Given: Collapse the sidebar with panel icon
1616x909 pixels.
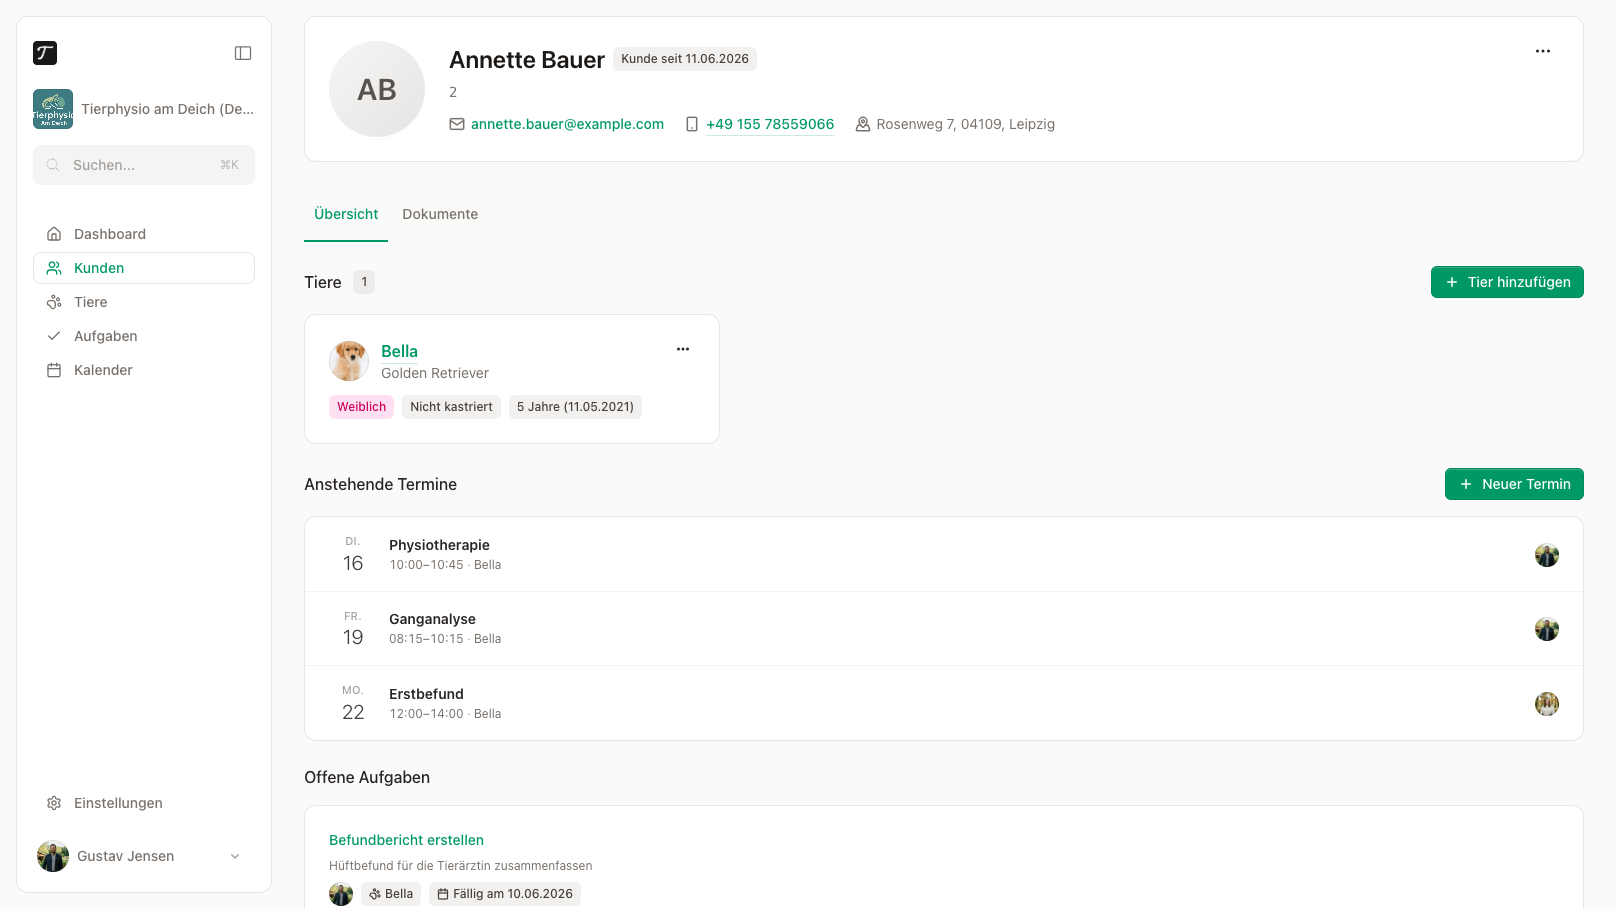Looking at the screenshot, I should tap(243, 53).
